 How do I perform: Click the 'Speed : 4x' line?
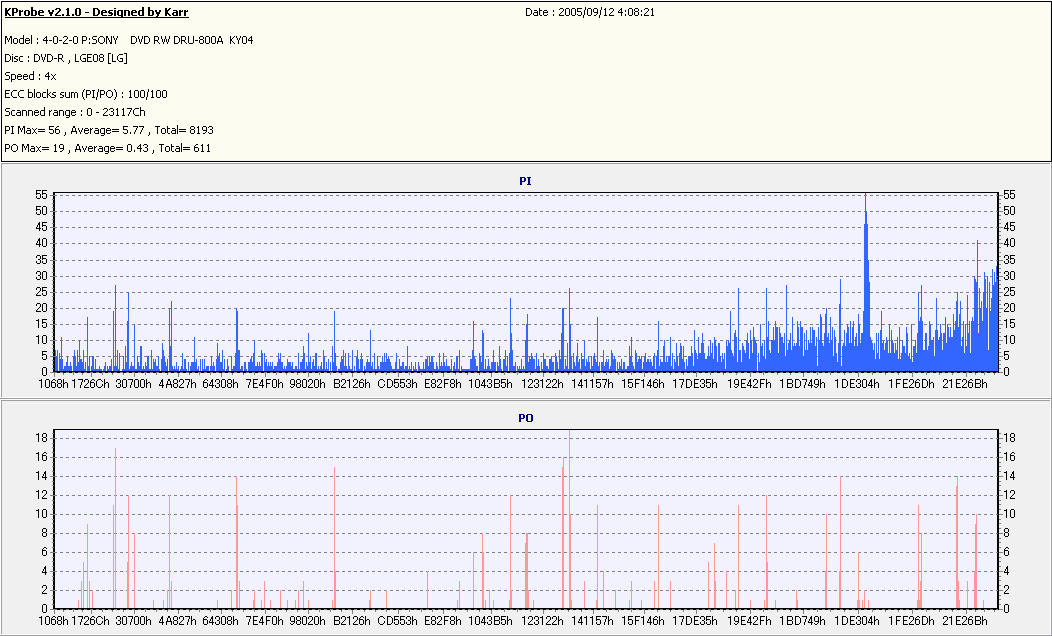(30, 76)
